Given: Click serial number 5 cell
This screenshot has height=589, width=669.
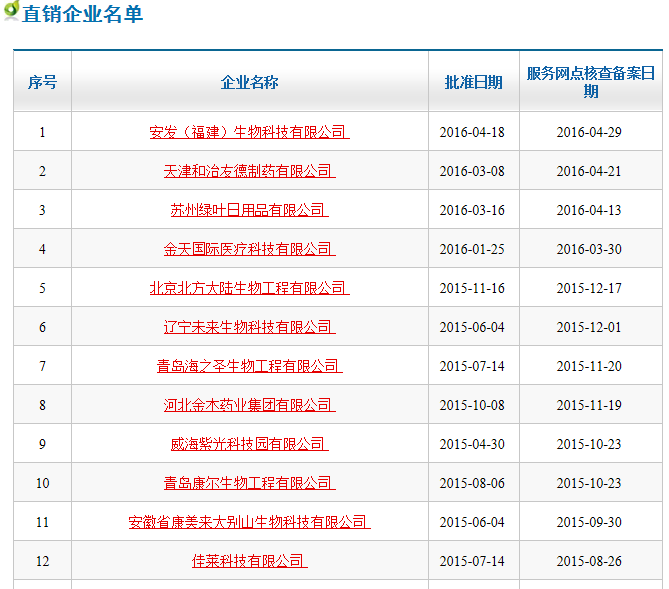Looking at the screenshot, I should 42,288.
